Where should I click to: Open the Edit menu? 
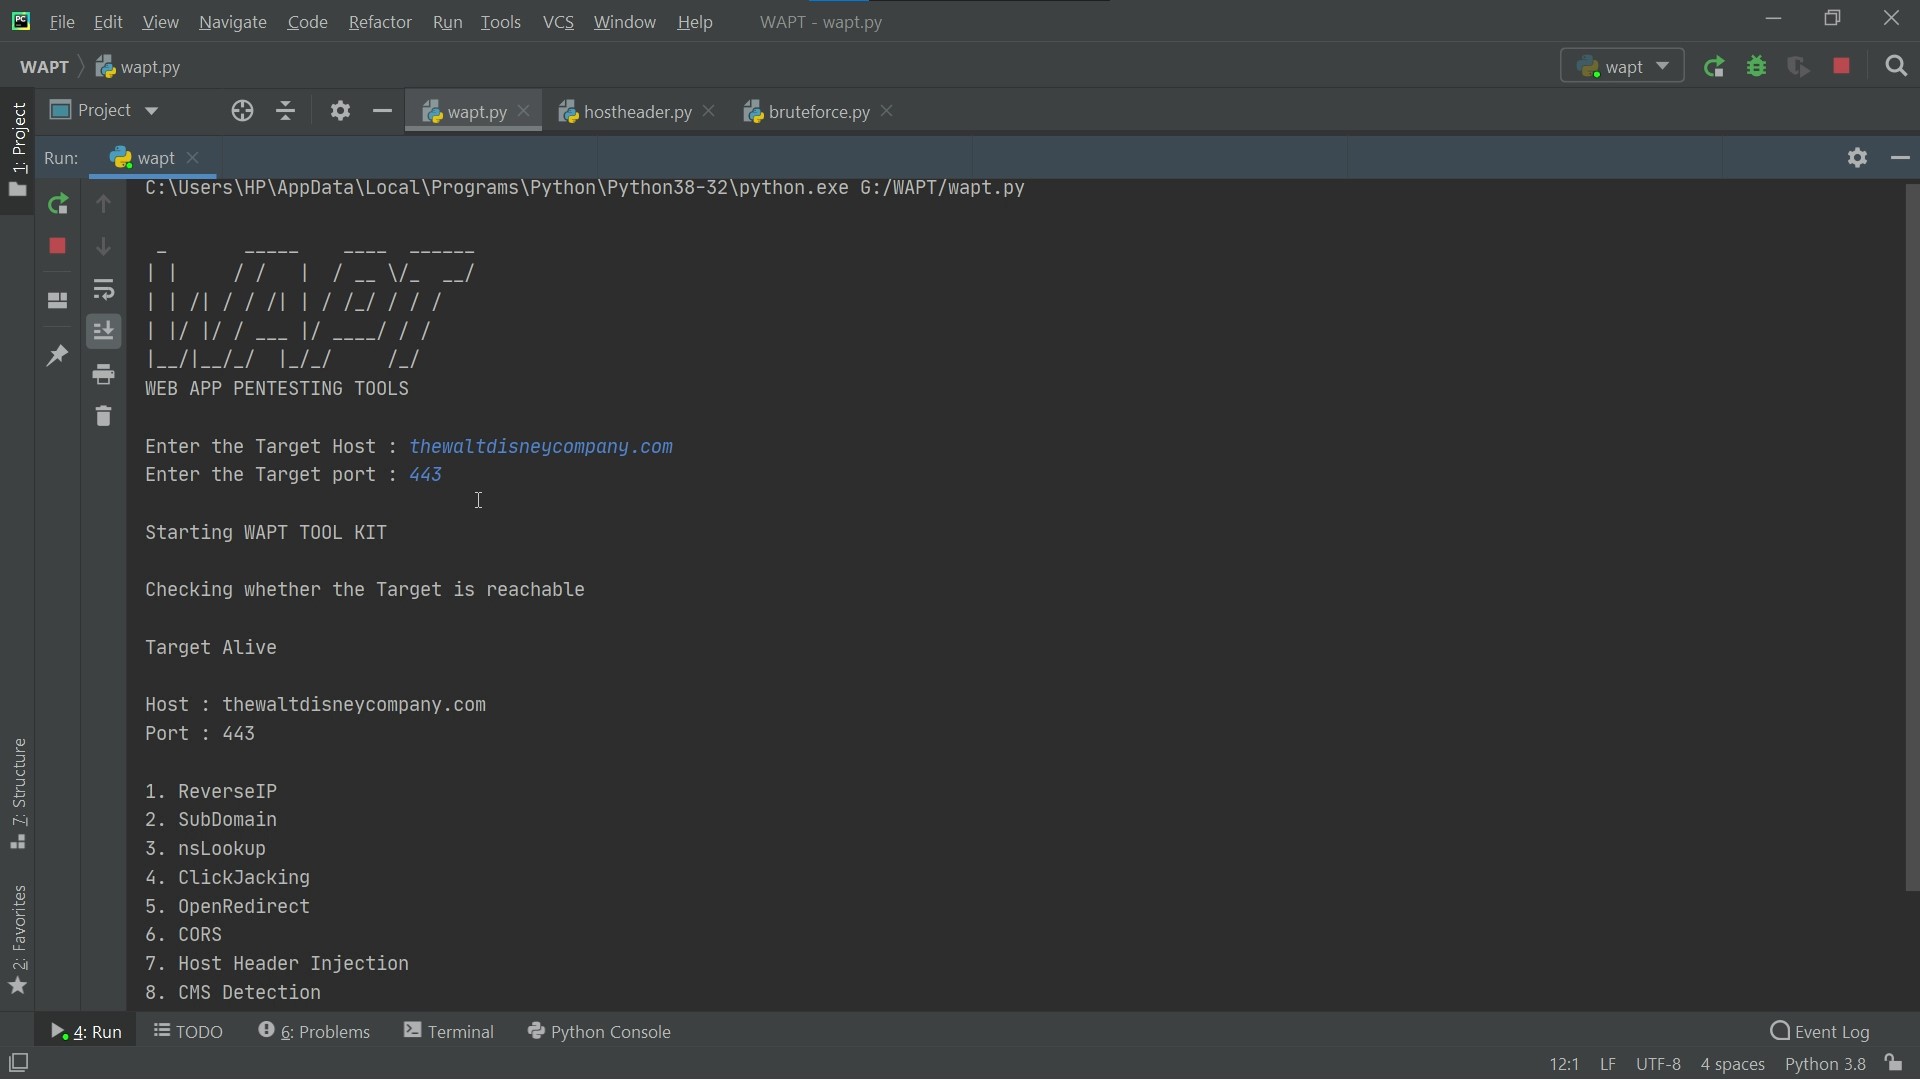(x=108, y=22)
